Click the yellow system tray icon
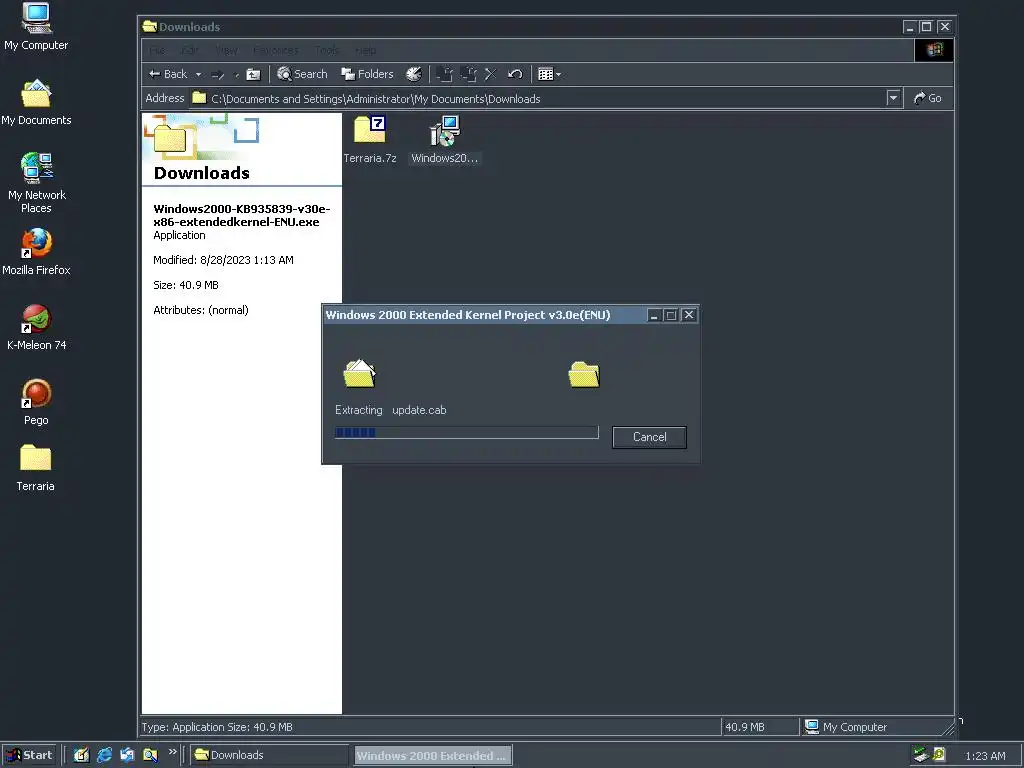1024x768 pixels. (939, 754)
